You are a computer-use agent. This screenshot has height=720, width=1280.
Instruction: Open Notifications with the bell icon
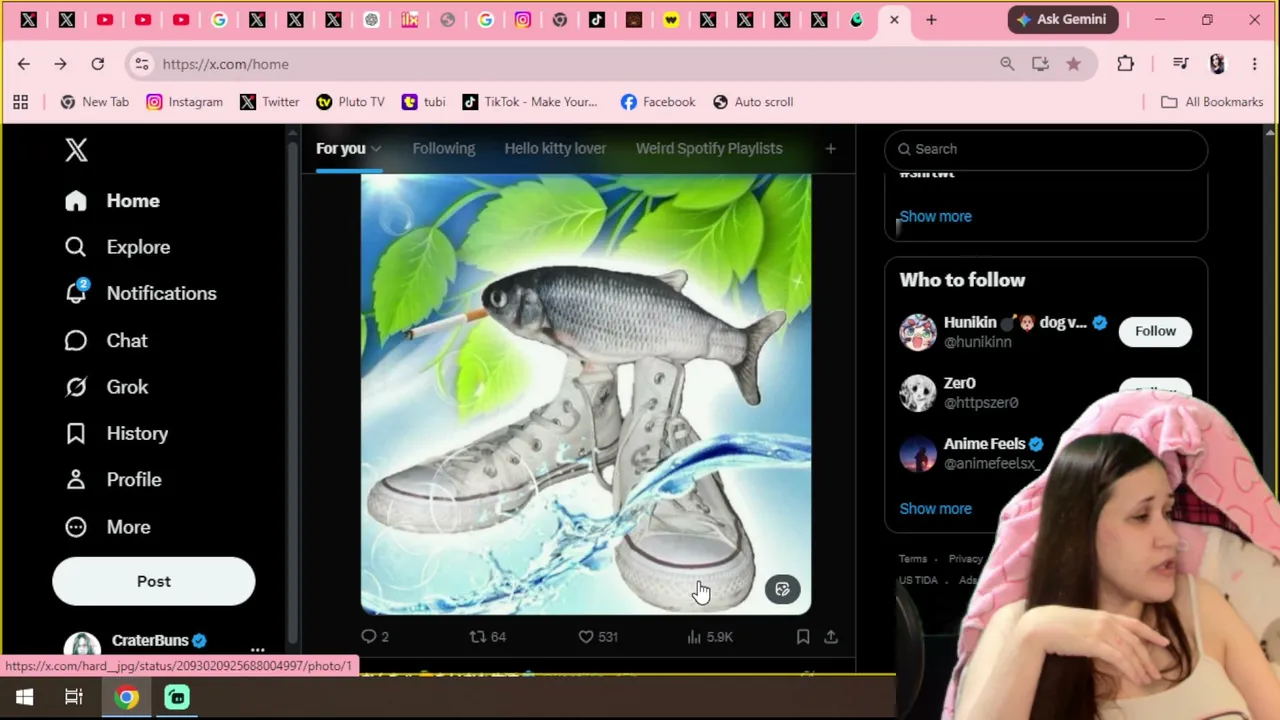(x=140, y=293)
